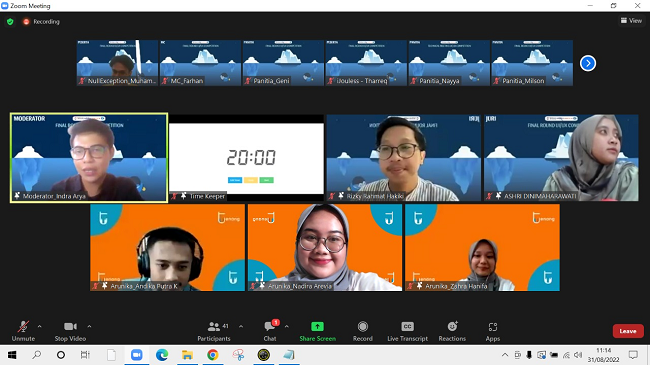The image size is (650, 365).
Task: Toggle Stop Video camera button
Action: click(70, 331)
